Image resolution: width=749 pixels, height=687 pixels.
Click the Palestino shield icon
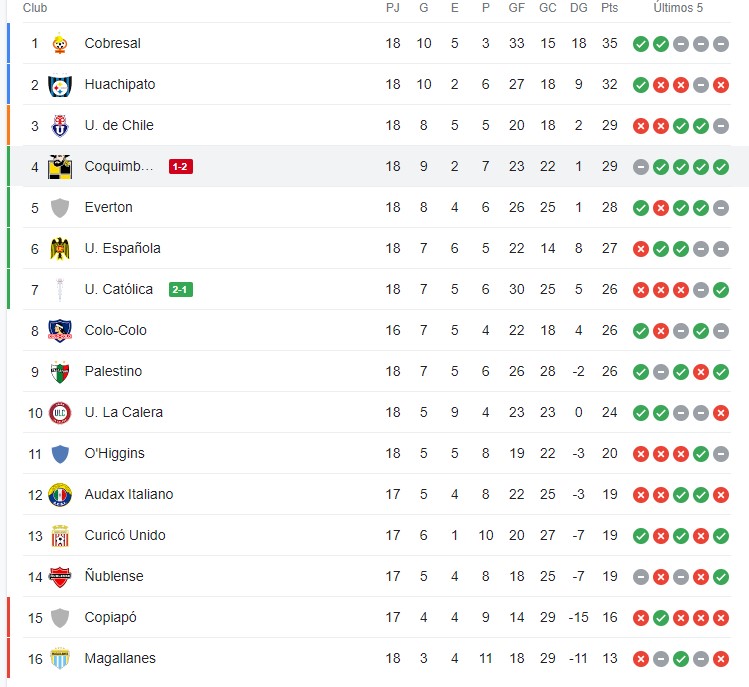click(x=60, y=372)
